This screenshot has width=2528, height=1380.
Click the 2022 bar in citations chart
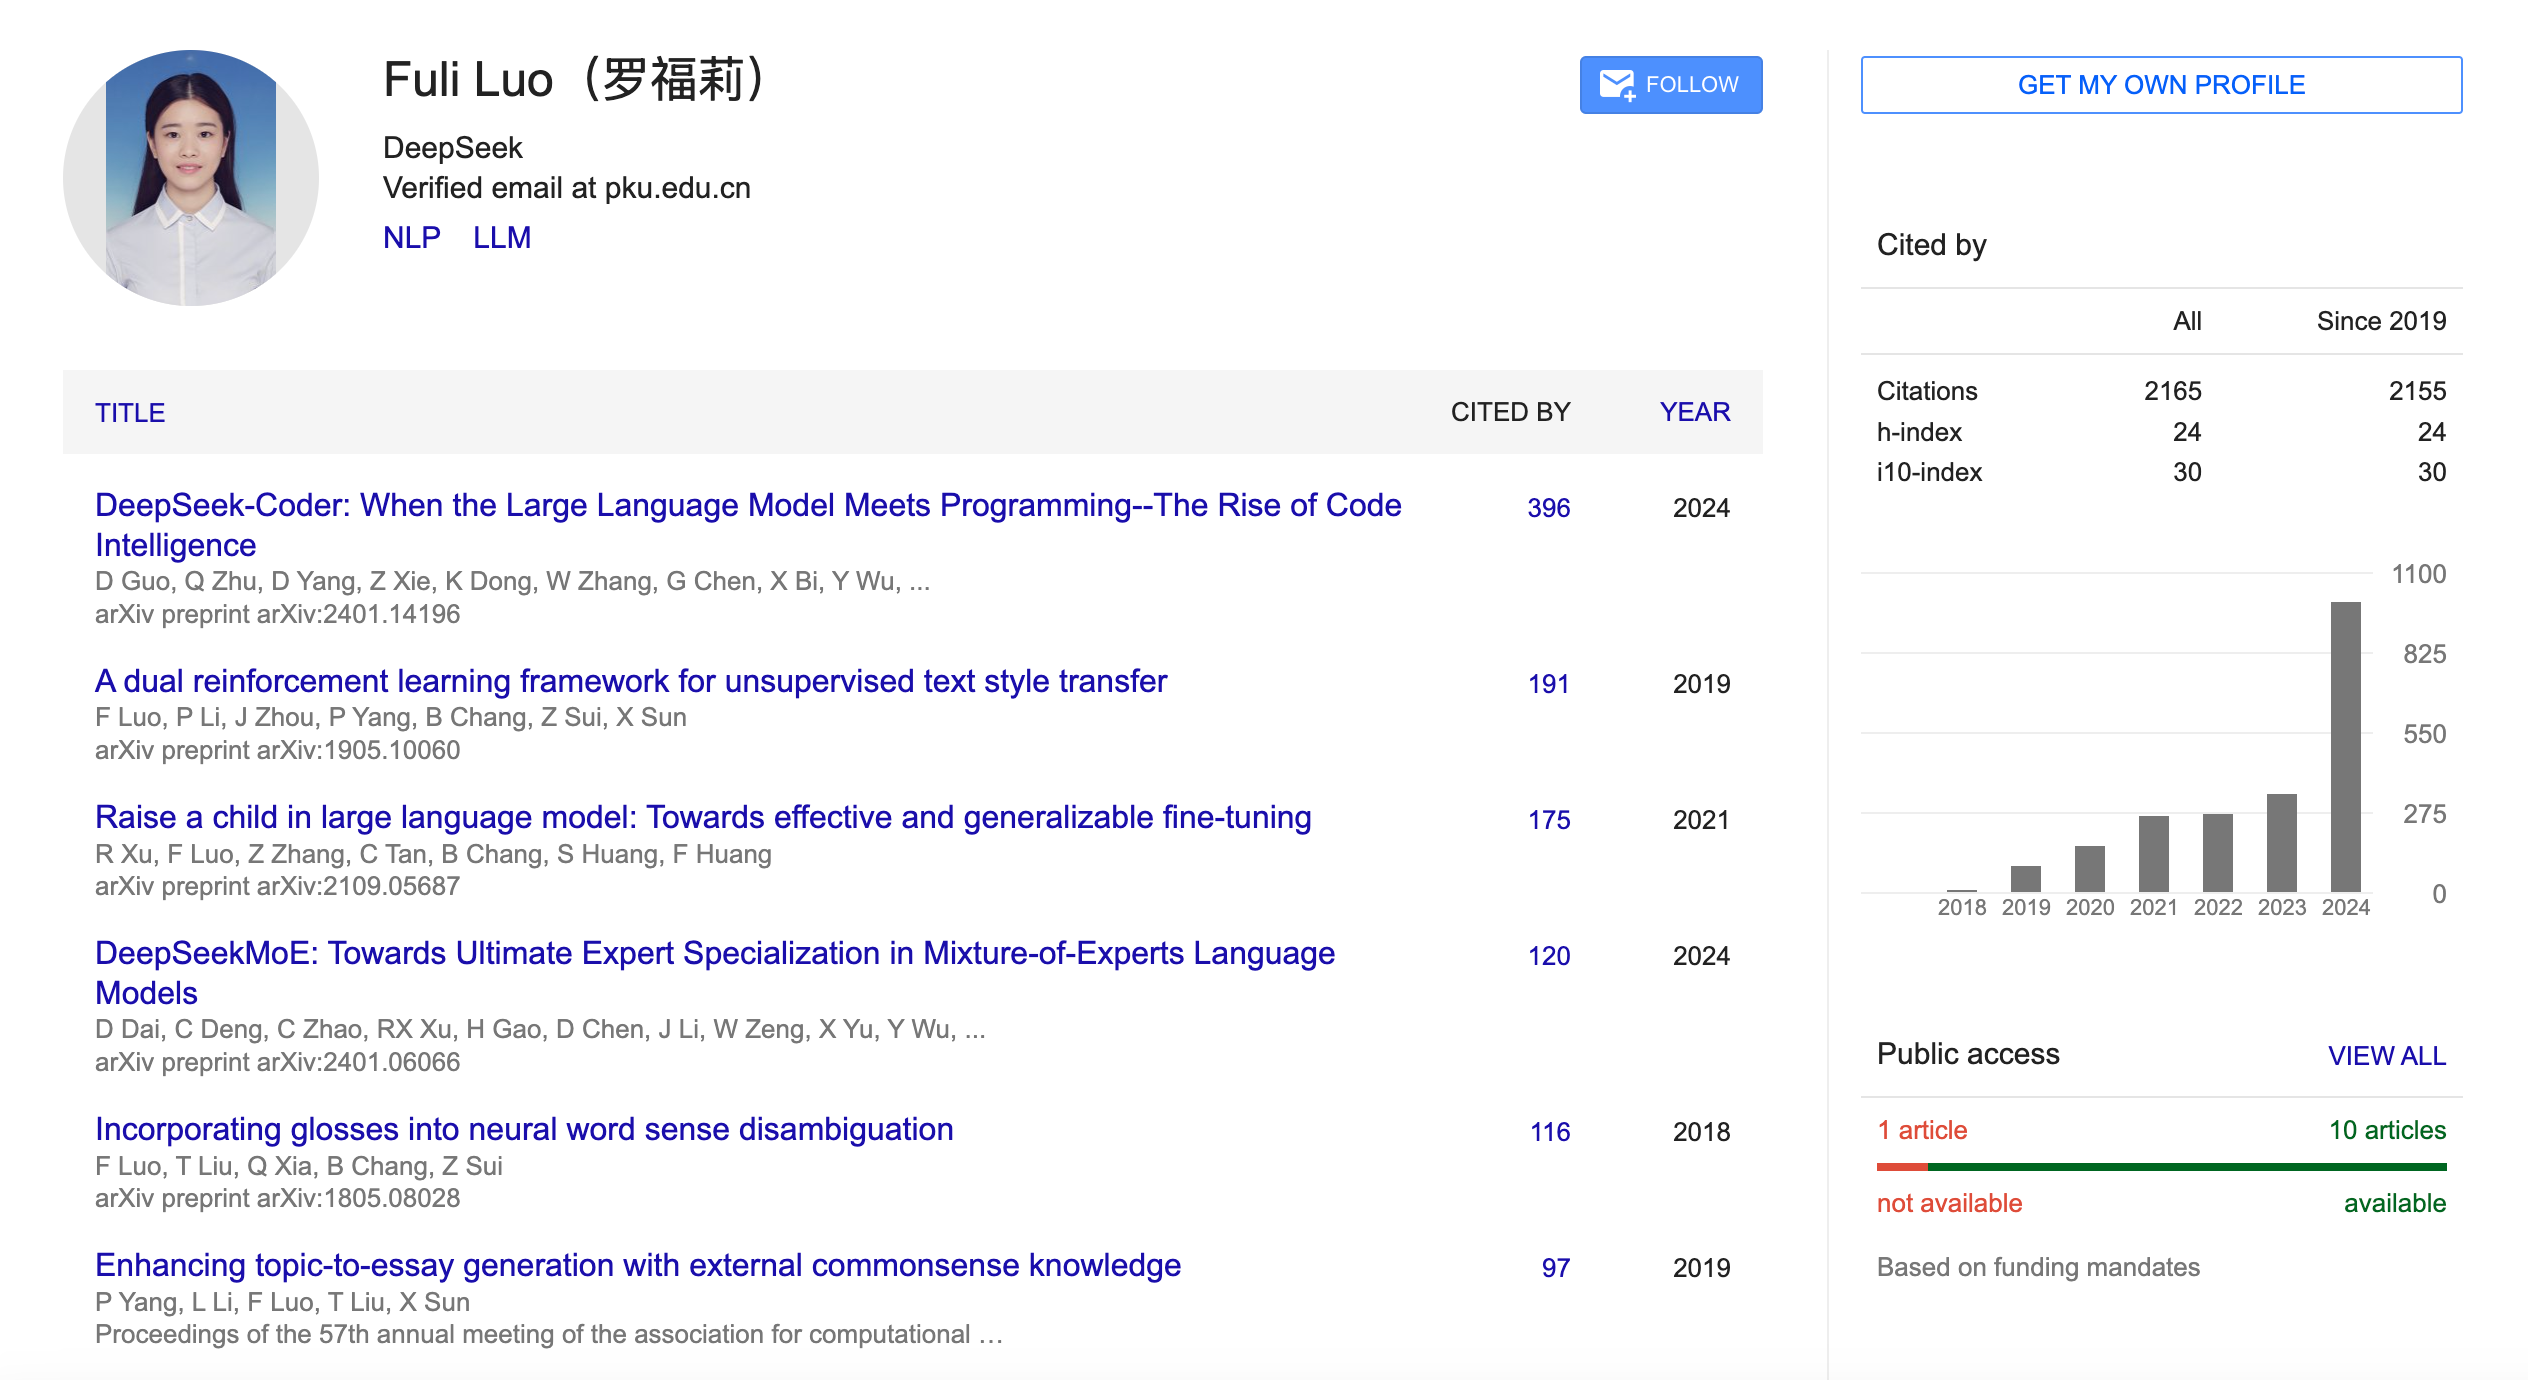coord(2218,853)
